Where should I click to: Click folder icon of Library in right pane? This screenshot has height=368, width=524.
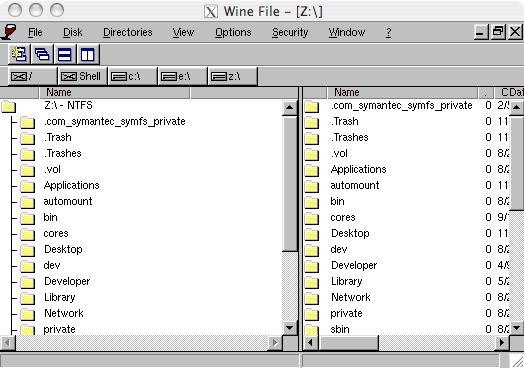(311, 283)
